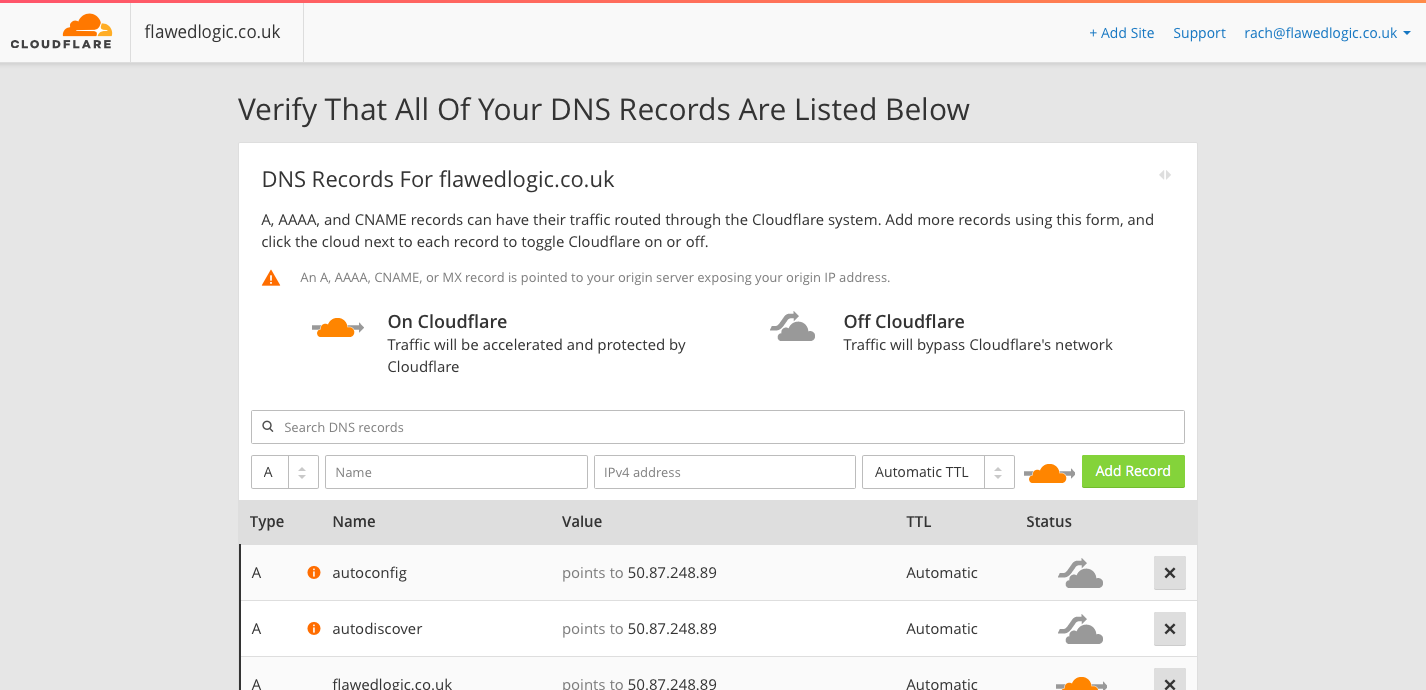Open the autoconfig Automatic TTL setting
Screen dimensions: 1426x690
942,573
